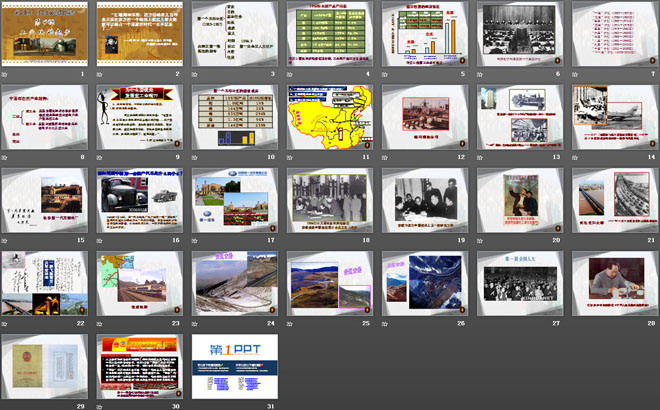
Task: Select slide 11 yellow China map thumbnail
Action: click(x=330, y=117)
